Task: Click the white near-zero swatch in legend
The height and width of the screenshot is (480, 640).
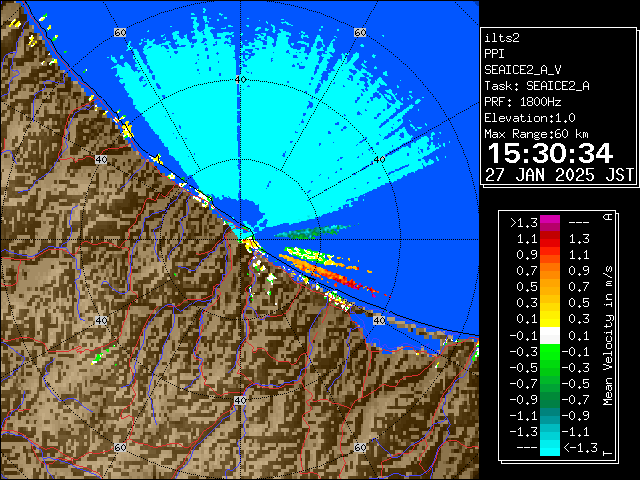Action: [x=550, y=336]
